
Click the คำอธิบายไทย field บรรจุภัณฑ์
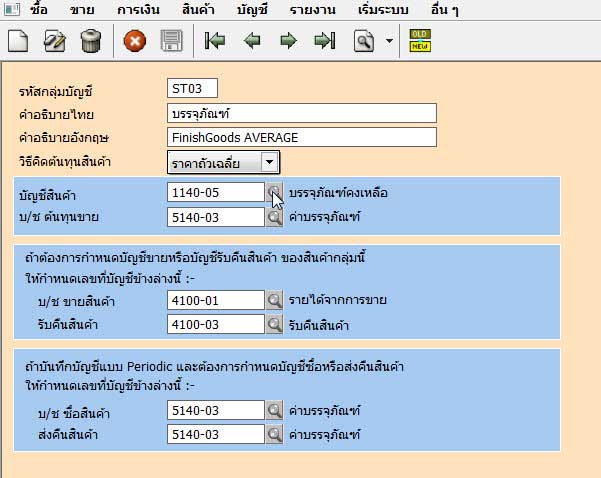point(302,113)
